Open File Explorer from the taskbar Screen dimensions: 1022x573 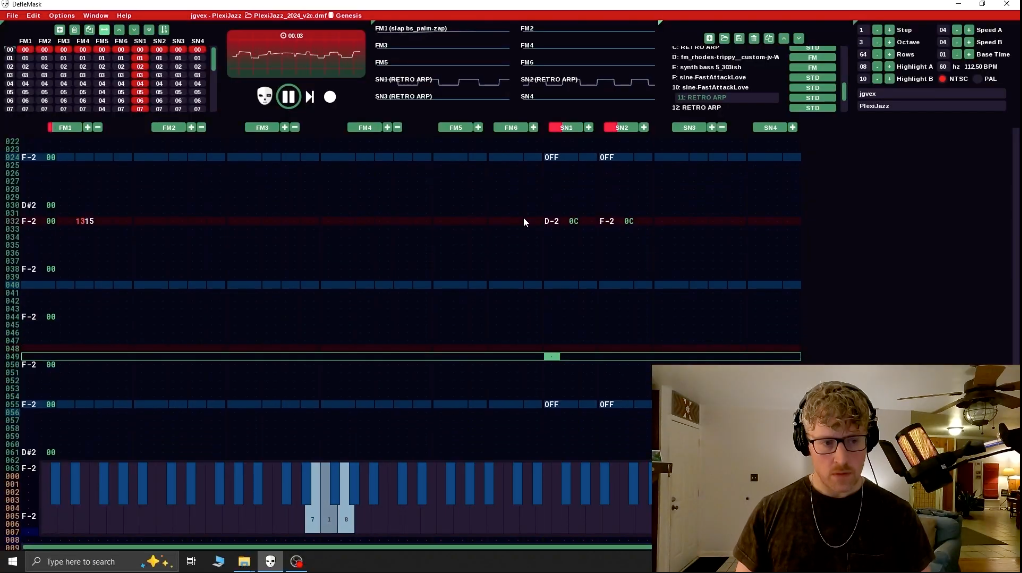click(243, 561)
